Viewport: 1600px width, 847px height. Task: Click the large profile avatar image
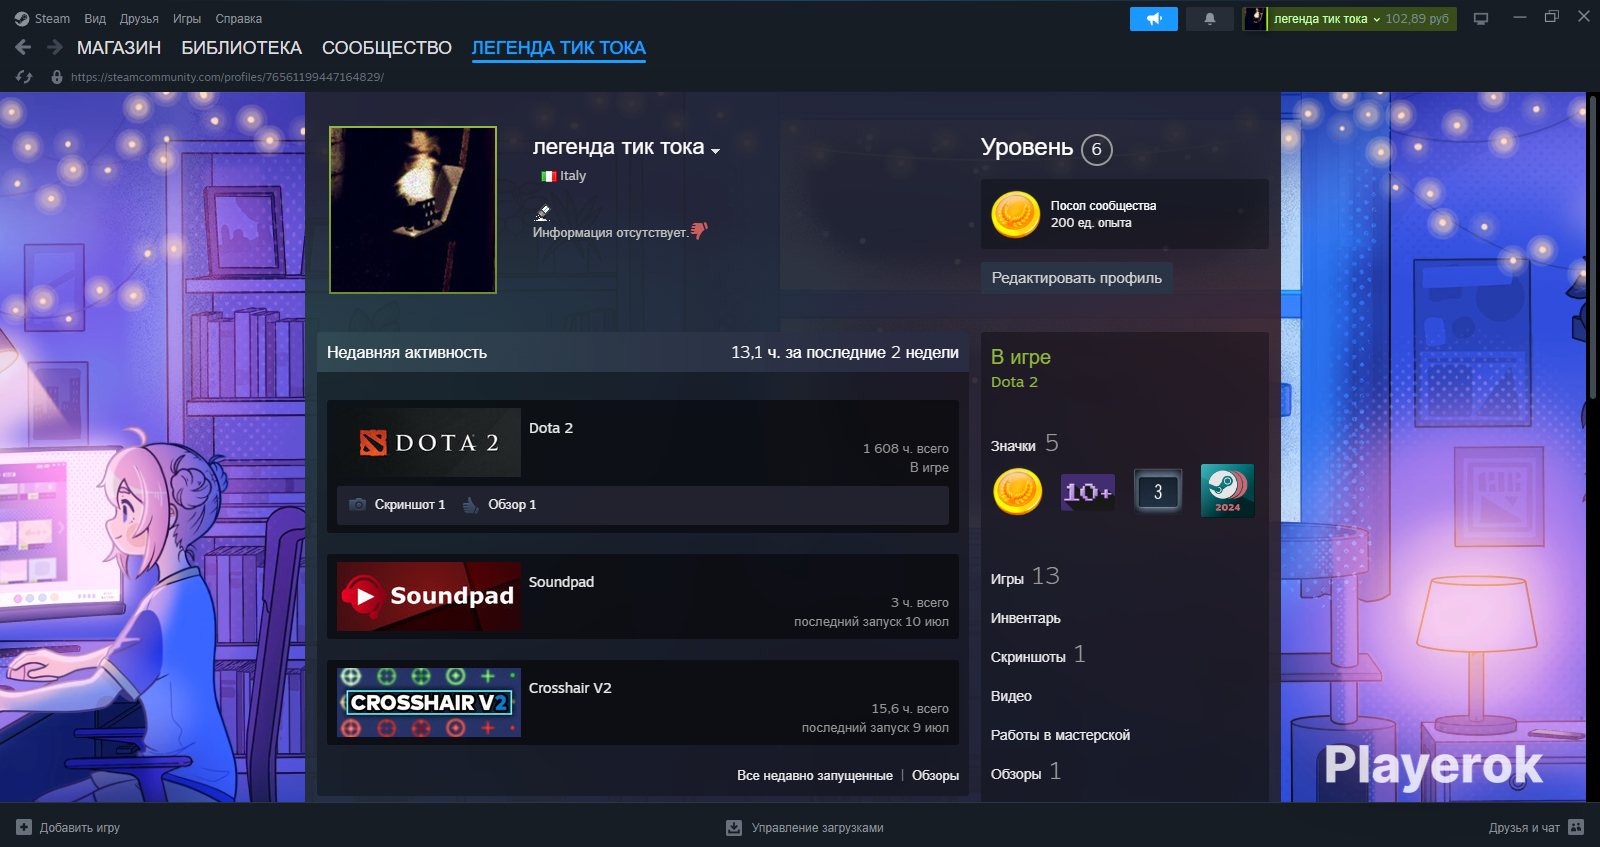(x=413, y=210)
